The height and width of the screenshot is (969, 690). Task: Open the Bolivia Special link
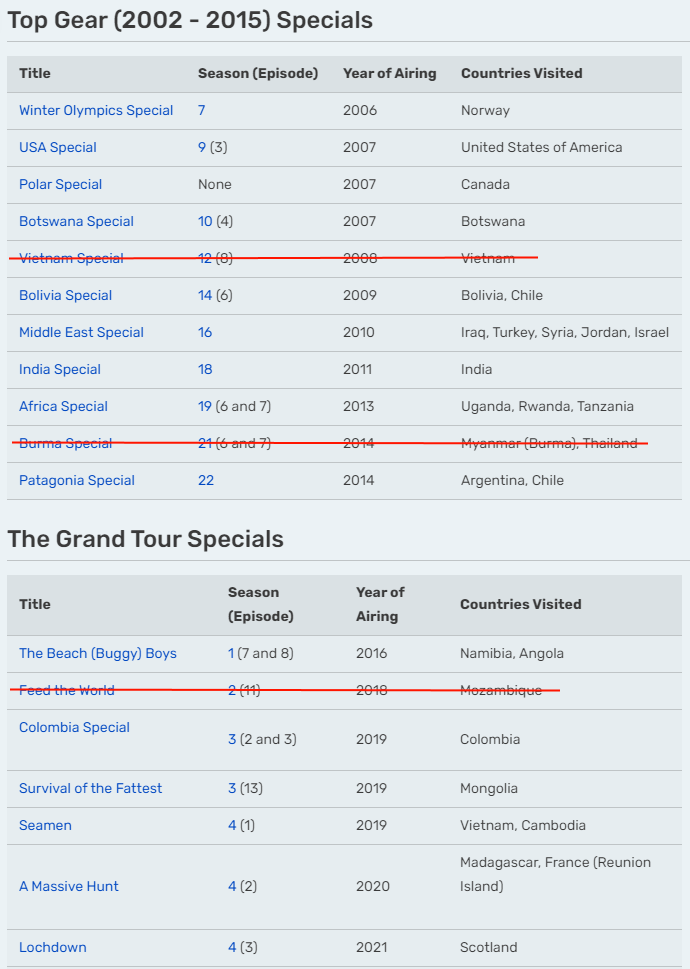65,295
